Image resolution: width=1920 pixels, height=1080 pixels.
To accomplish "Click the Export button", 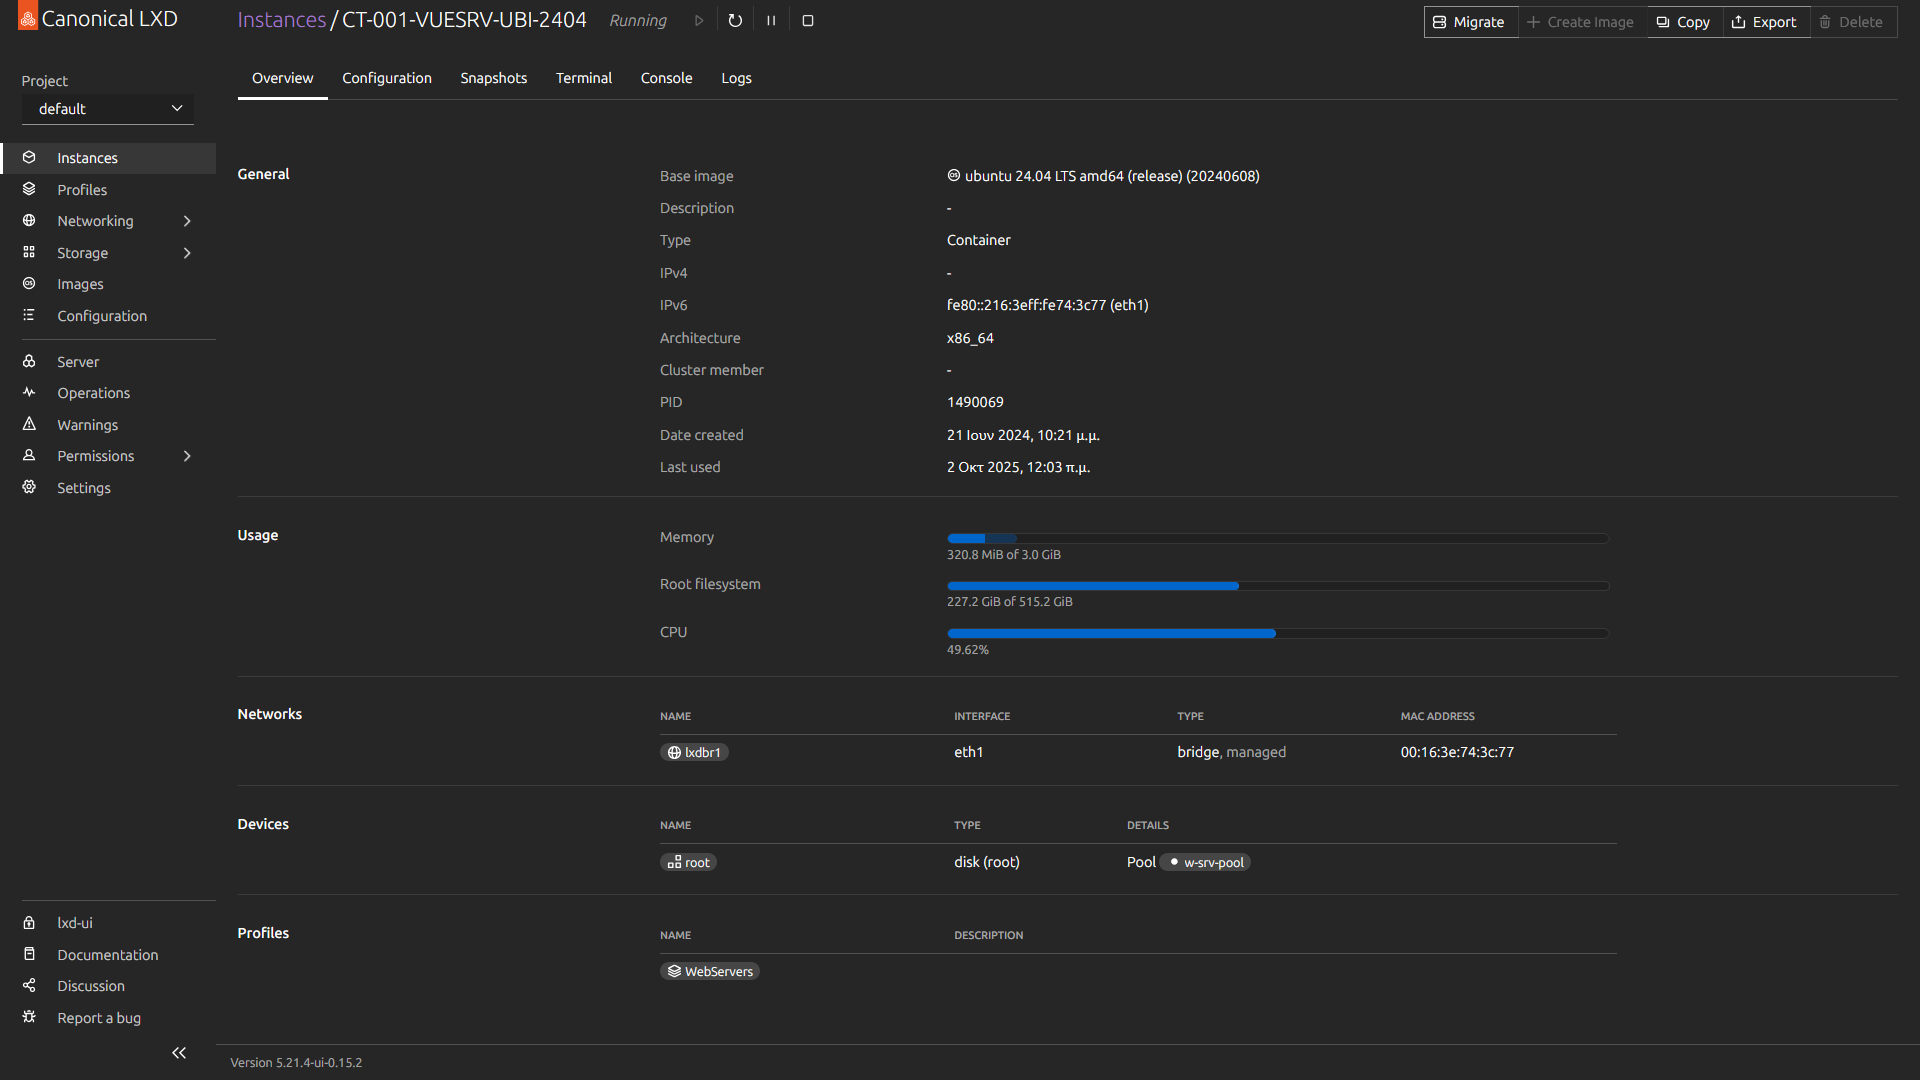I will click(x=1766, y=22).
